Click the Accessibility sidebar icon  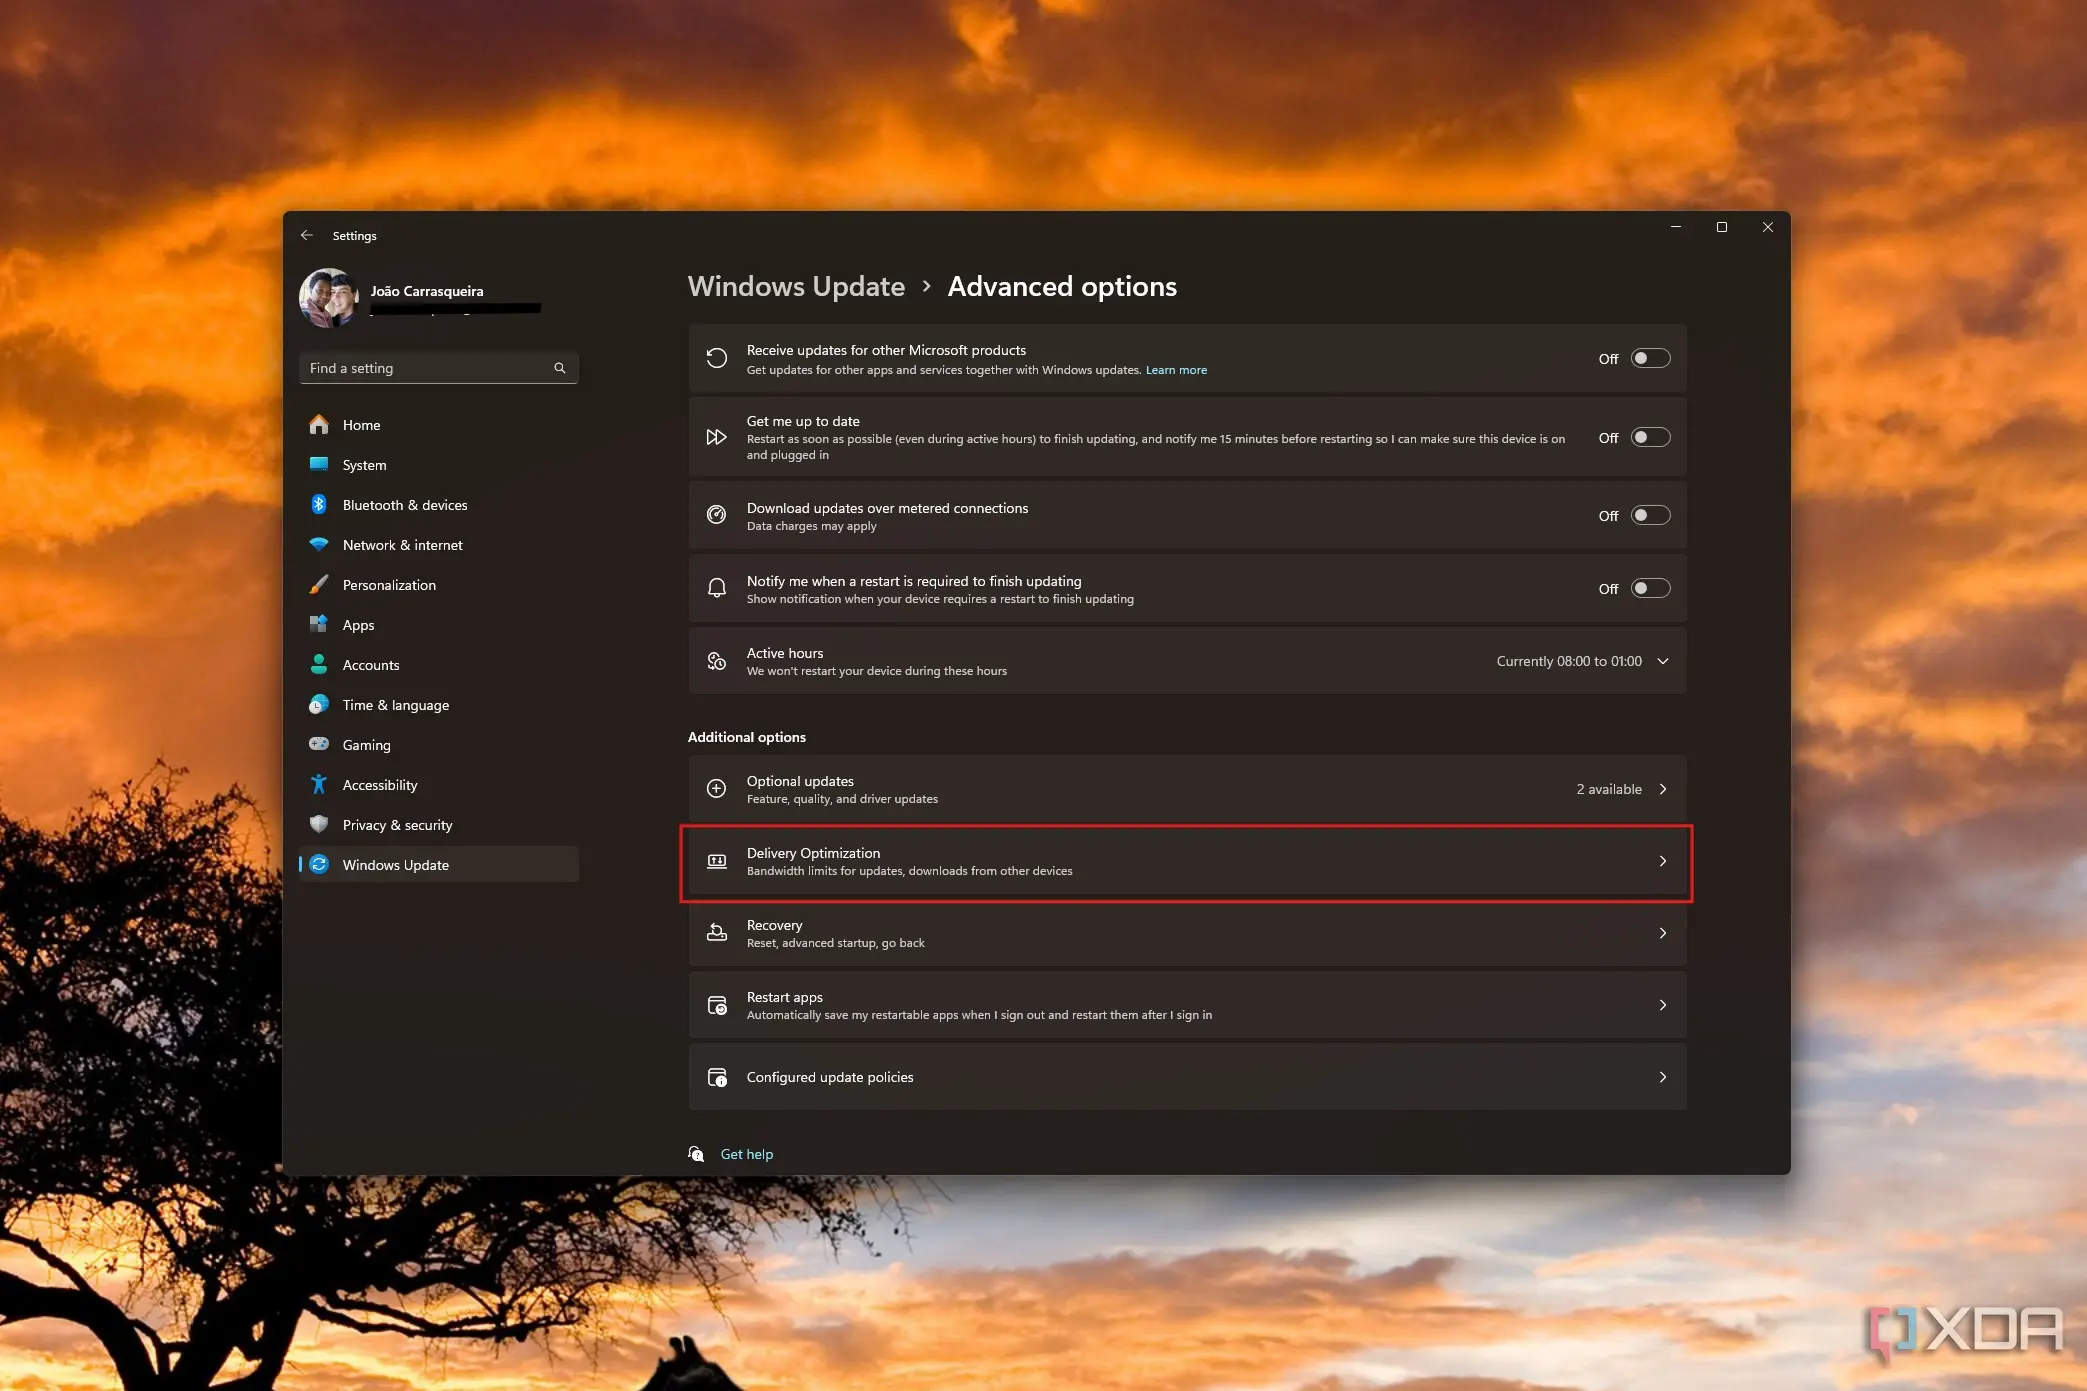point(320,784)
